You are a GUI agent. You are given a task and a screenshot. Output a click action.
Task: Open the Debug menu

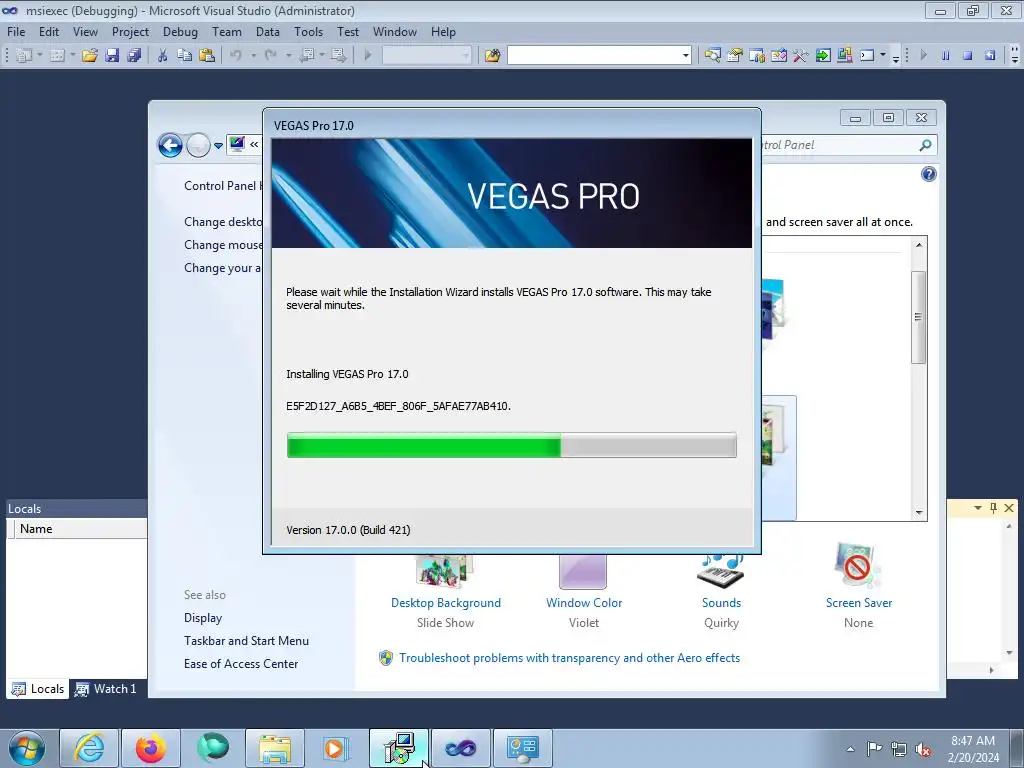coord(180,31)
